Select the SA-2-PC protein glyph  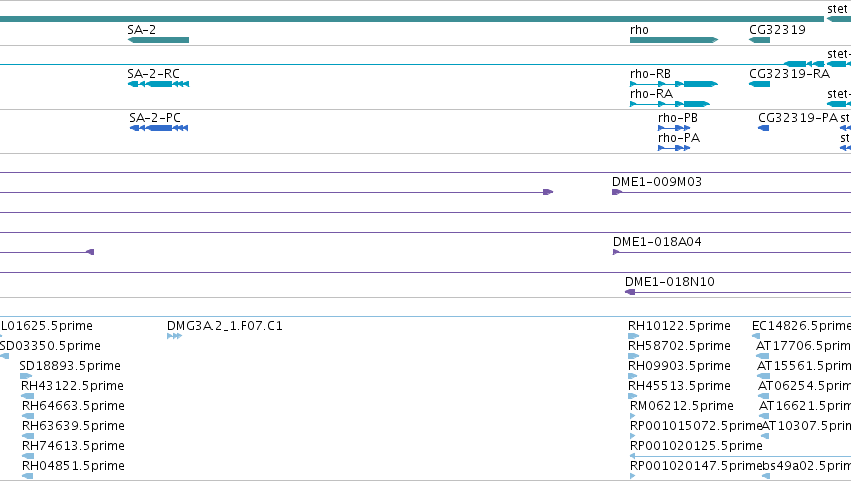click(x=159, y=128)
